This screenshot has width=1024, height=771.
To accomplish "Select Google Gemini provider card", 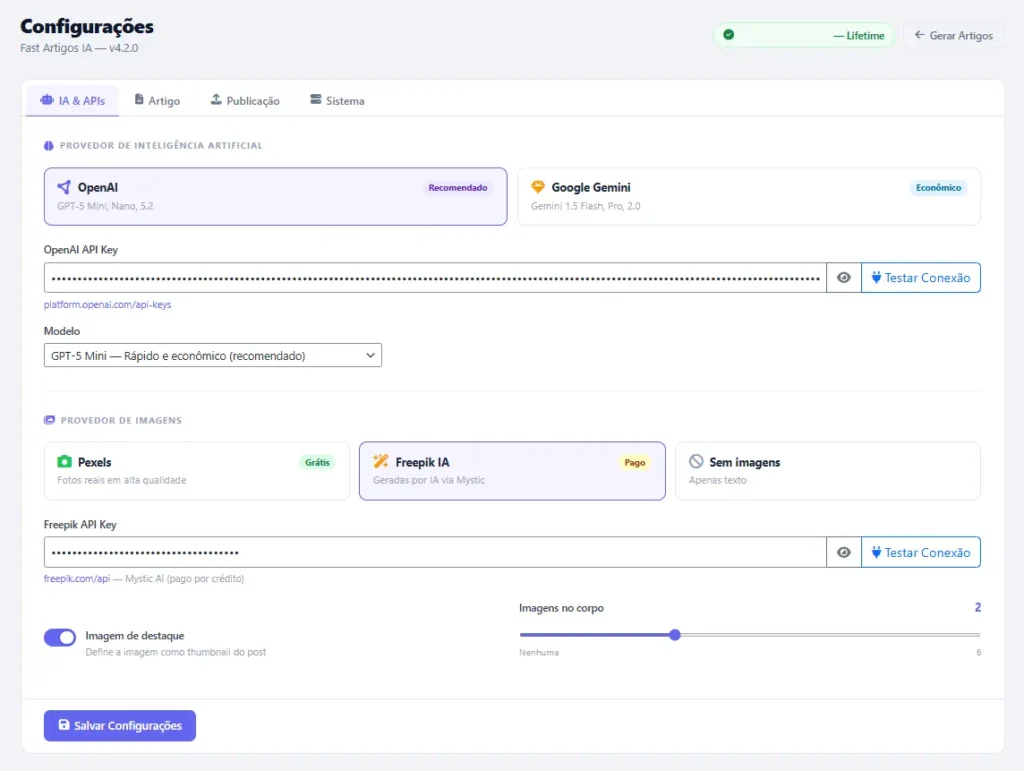I will 749,197.
